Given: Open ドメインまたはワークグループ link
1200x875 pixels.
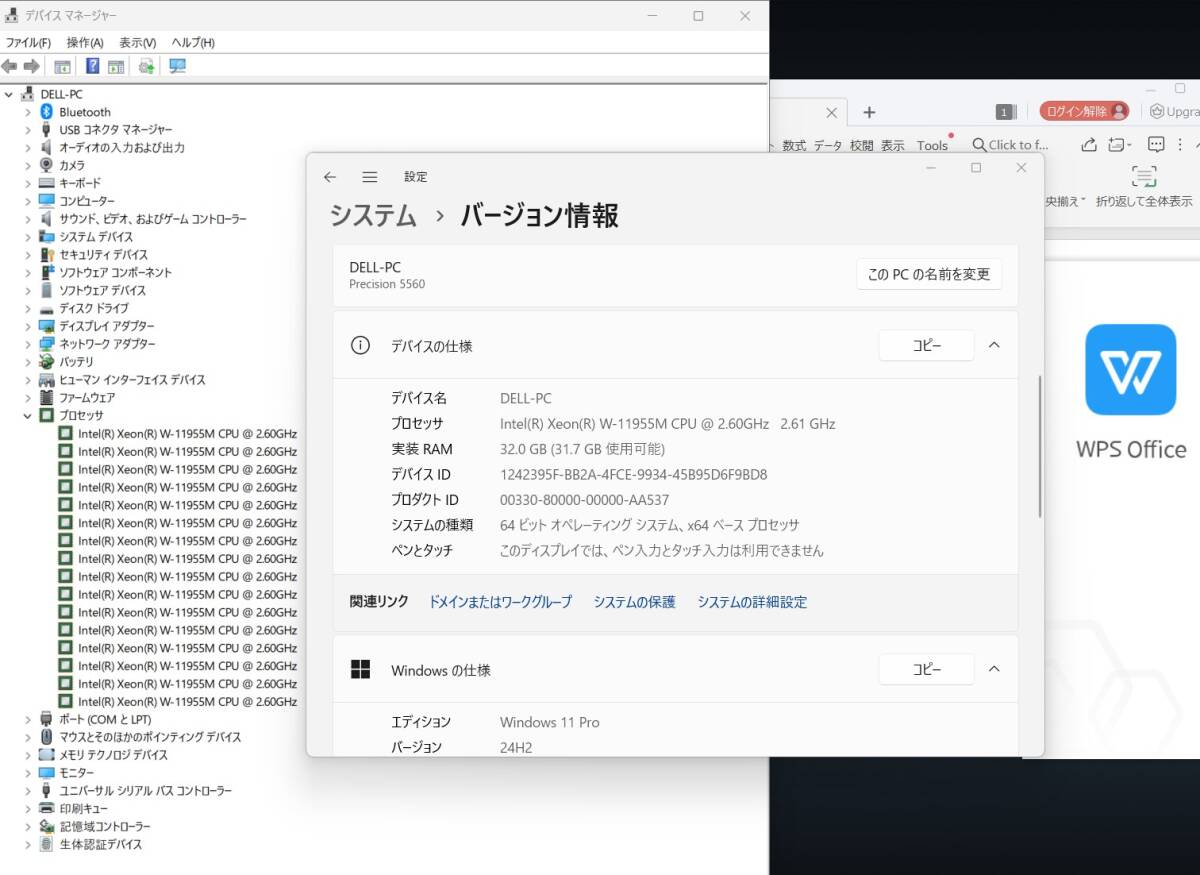Looking at the screenshot, I should click(500, 602).
